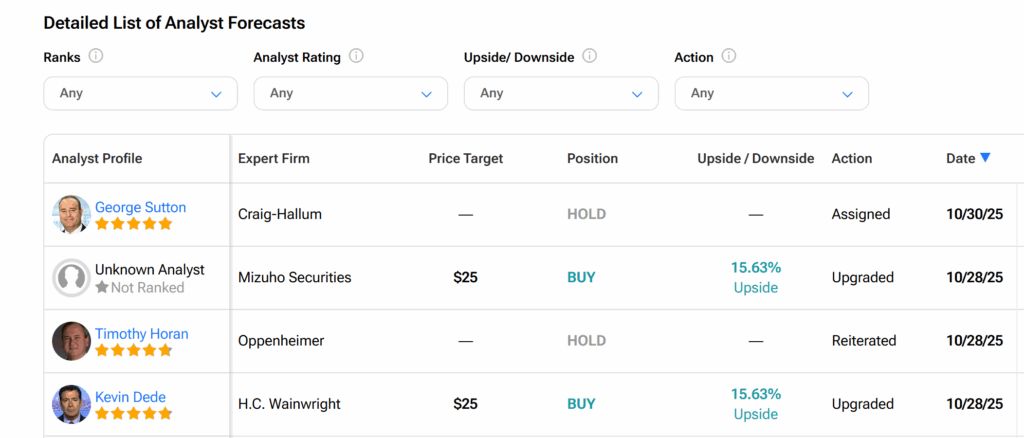Click the Upside/Downside info icon
This screenshot has width=1024, height=438.
click(x=589, y=57)
